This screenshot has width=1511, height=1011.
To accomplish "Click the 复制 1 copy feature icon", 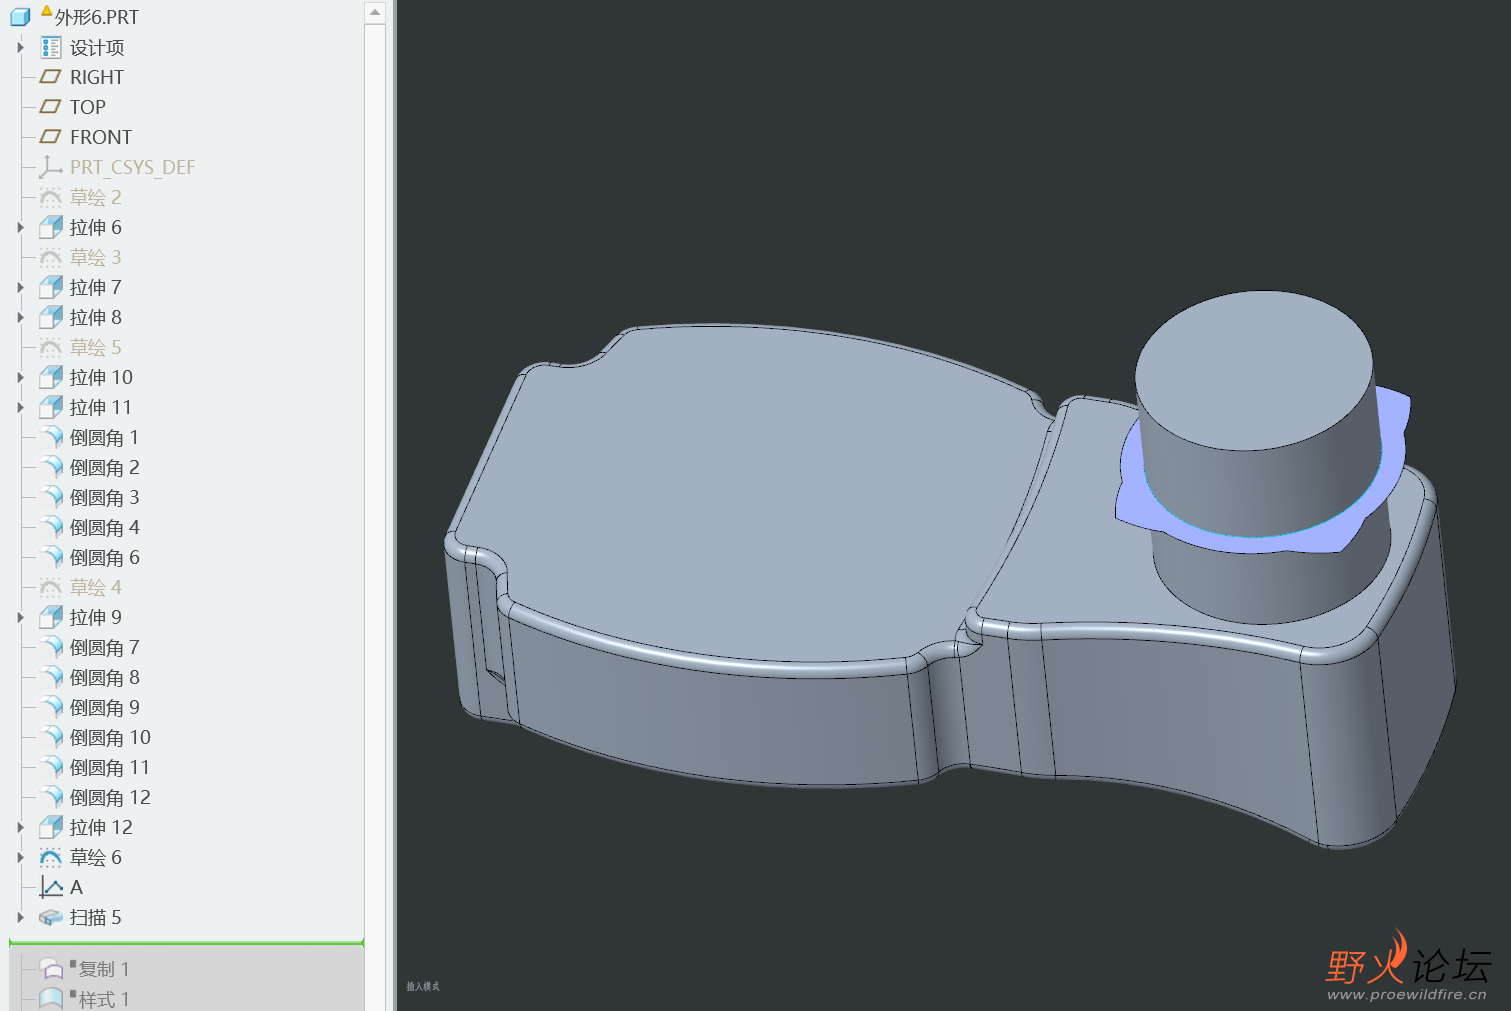I will pyautogui.click(x=52, y=969).
